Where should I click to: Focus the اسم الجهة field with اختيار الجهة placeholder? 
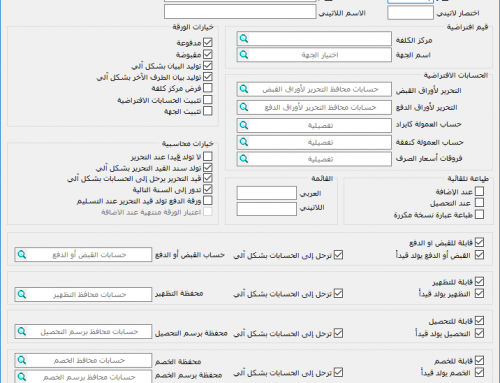(x=314, y=55)
